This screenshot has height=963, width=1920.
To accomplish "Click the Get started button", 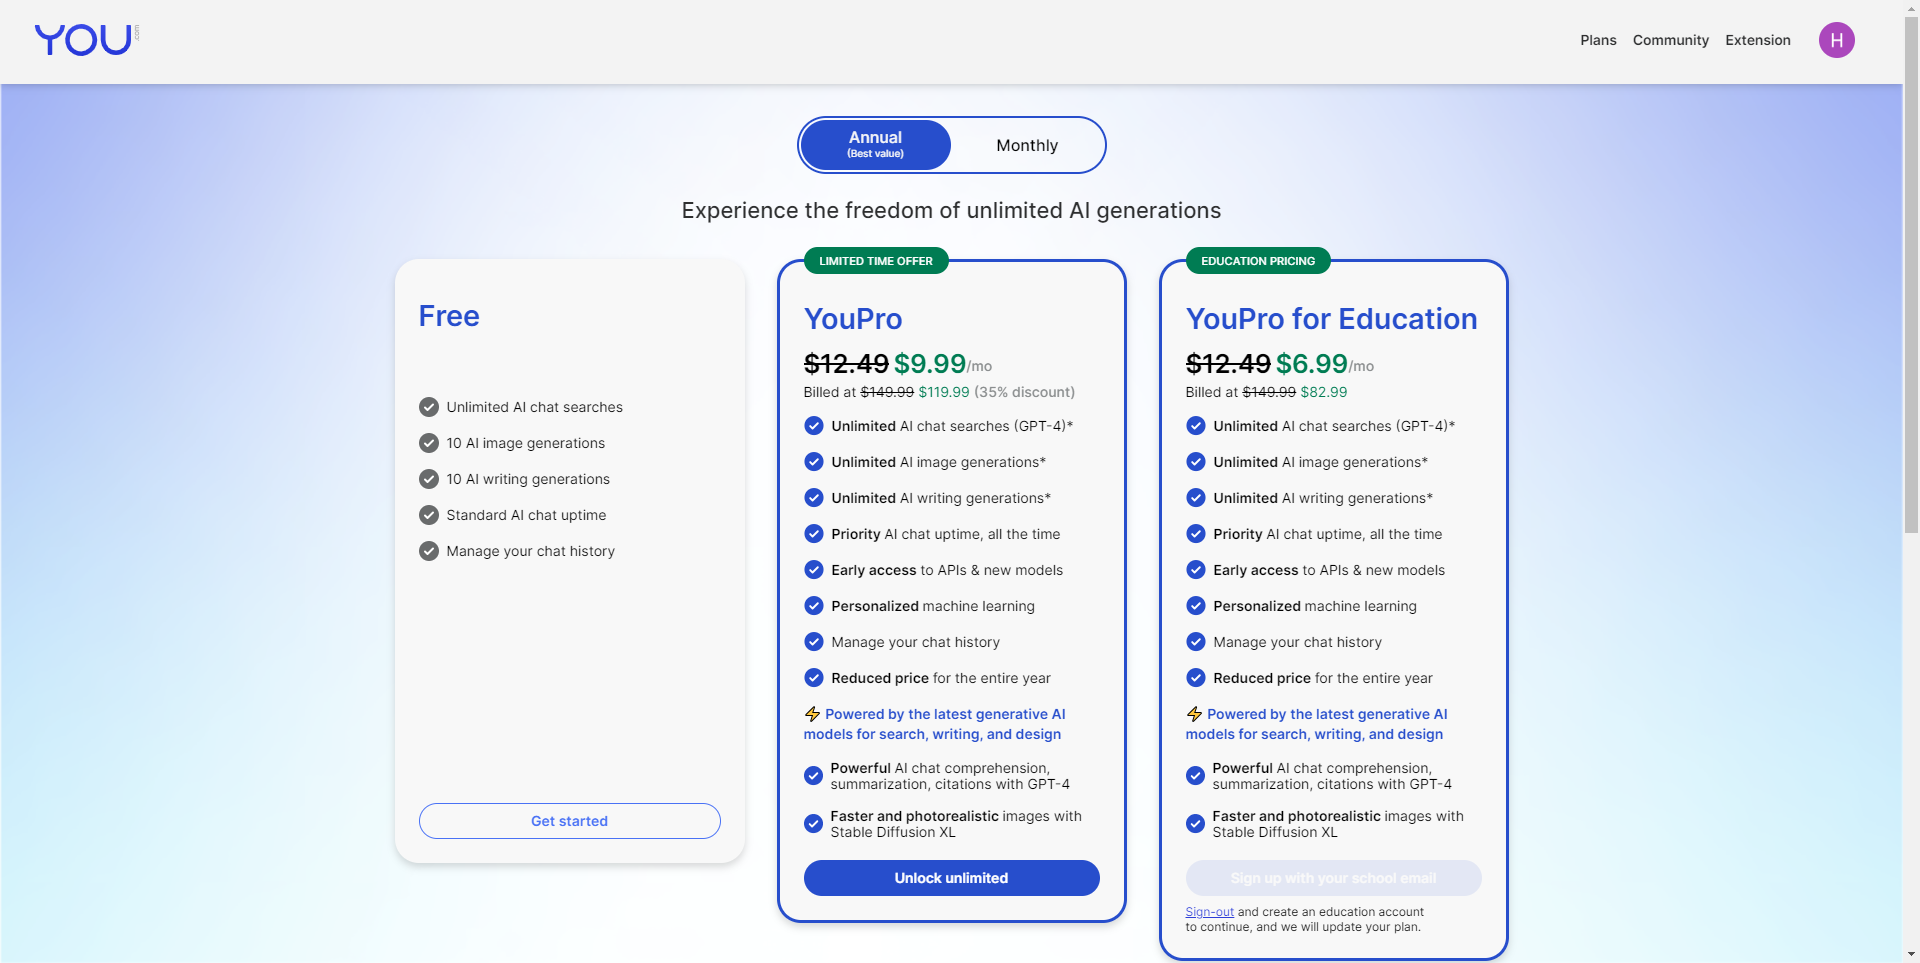I will coord(570,821).
